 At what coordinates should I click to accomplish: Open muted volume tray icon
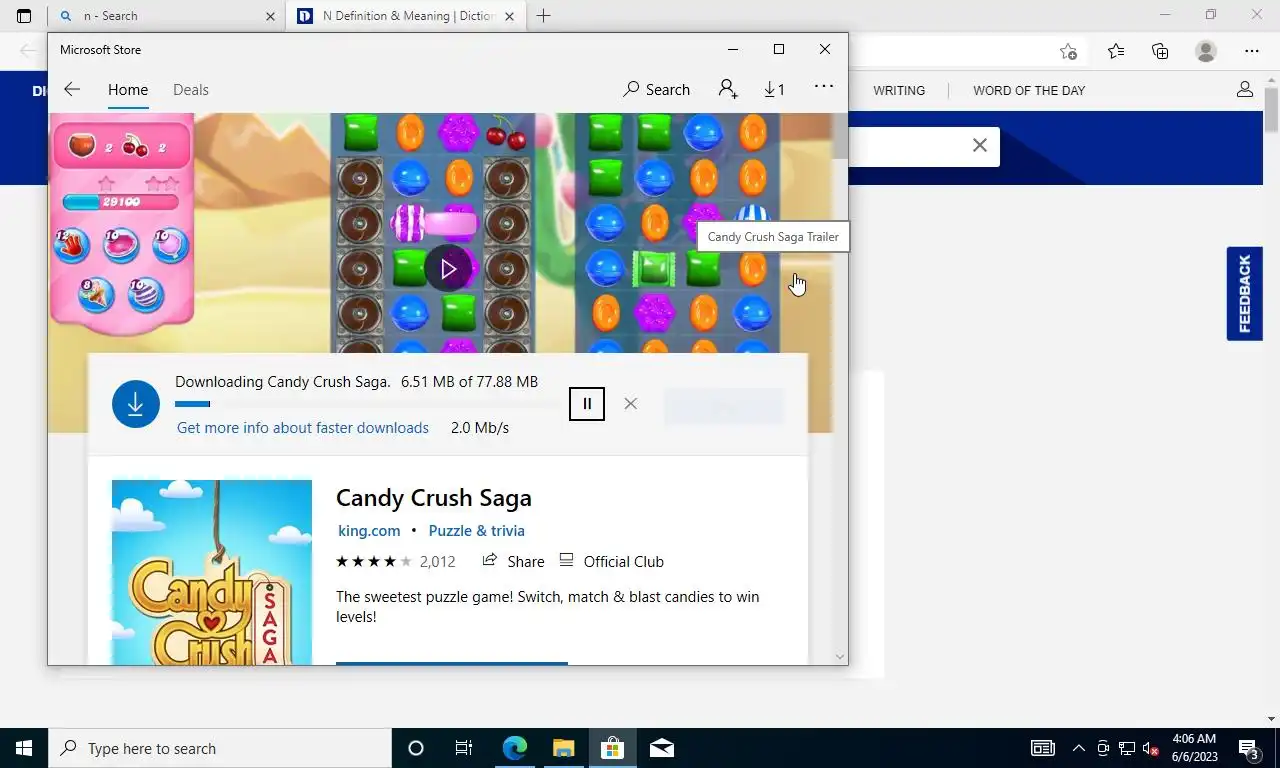click(x=1151, y=748)
